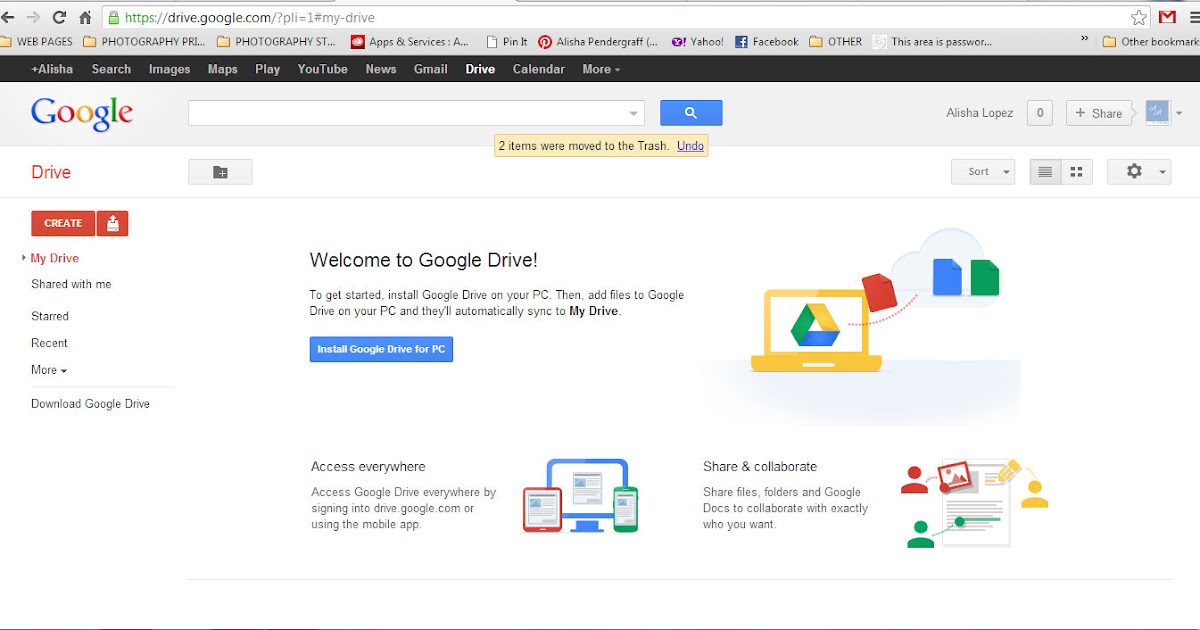Select Shared with me
The image size is (1200, 630).
[x=71, y=284]
